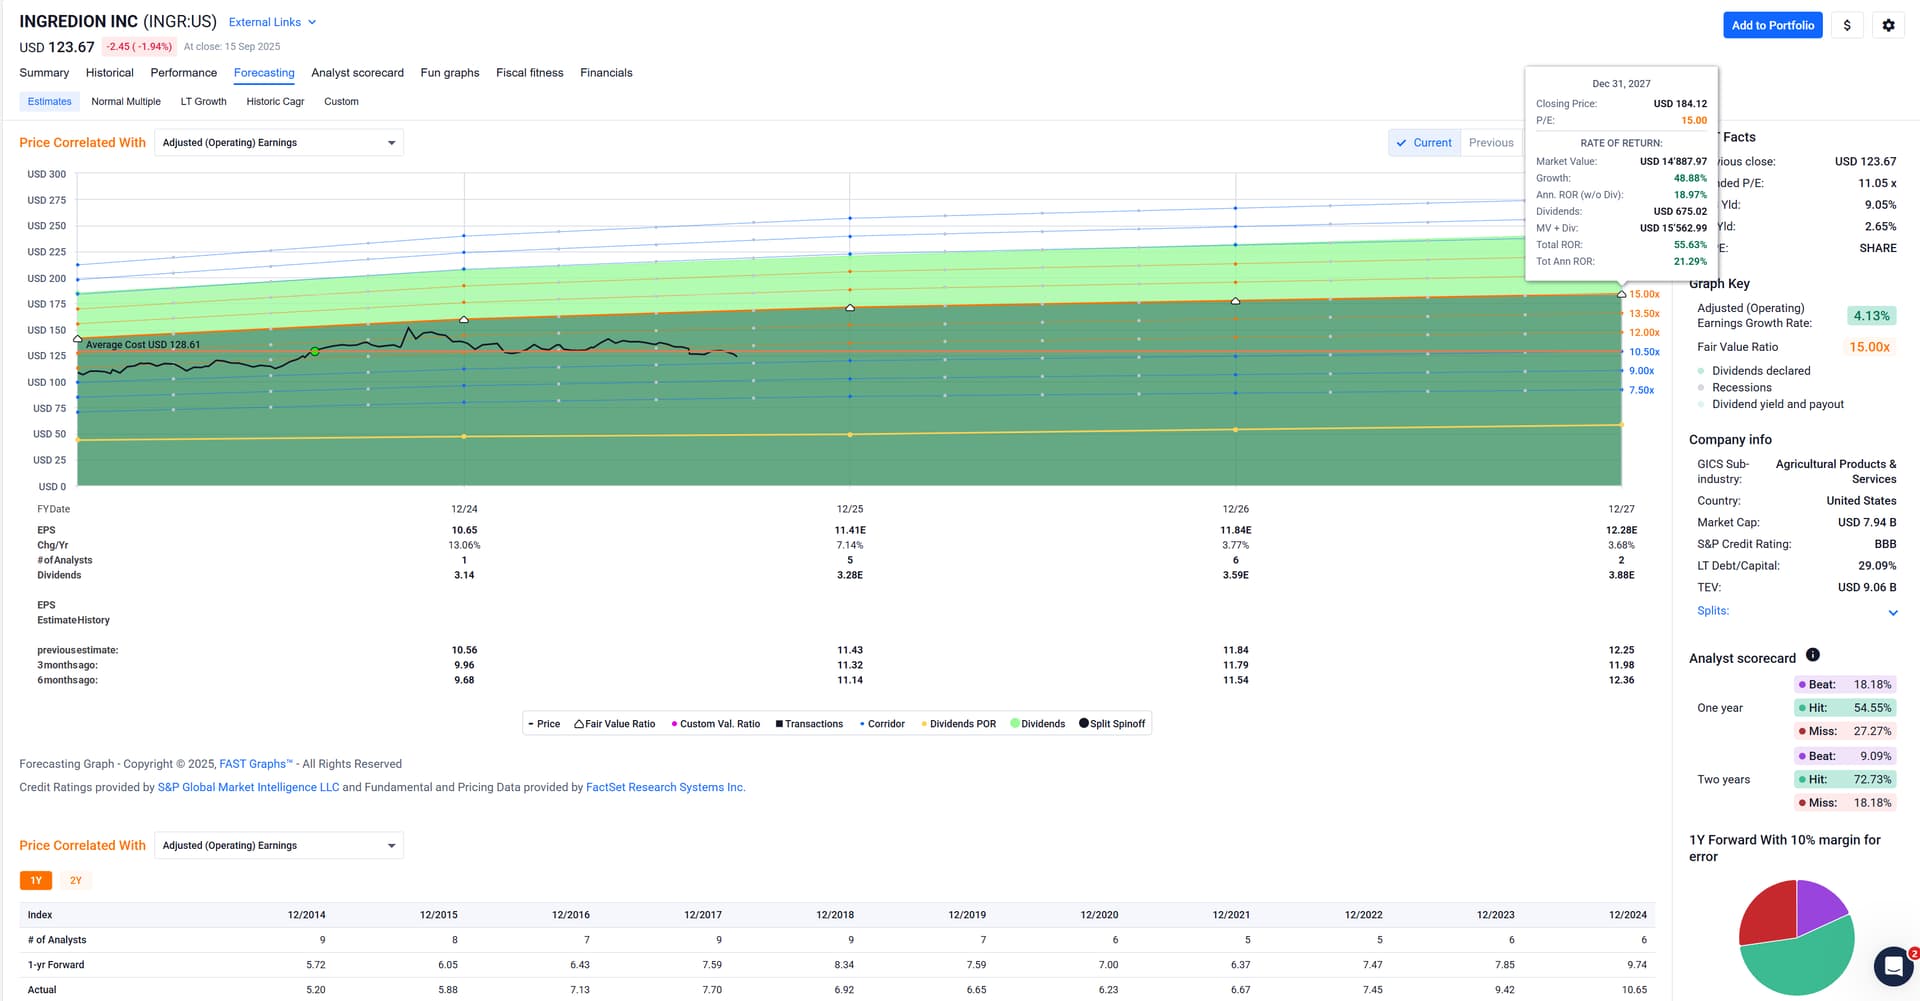Toggle the Transactions square legend icon
This screenshot has width=1920, height=1001.
(x=779, y=724)
